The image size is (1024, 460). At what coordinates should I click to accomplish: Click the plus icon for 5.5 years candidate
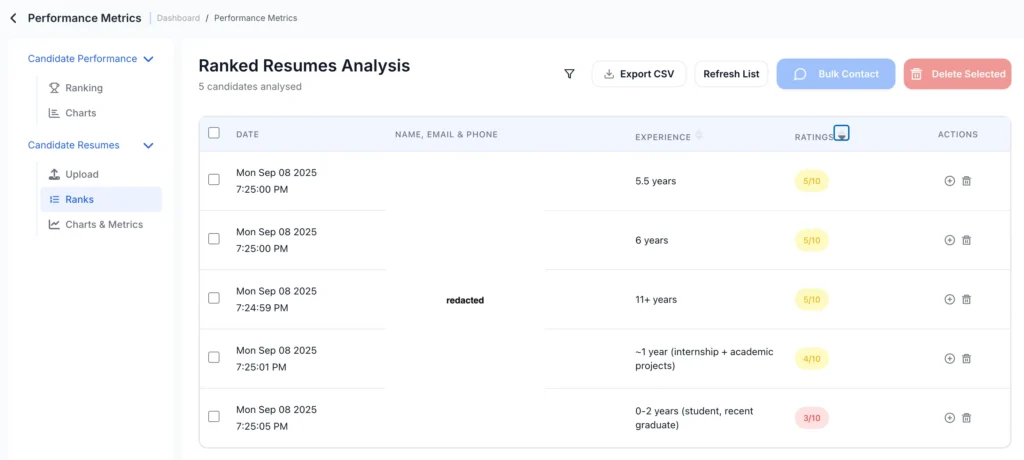tap(949, 181)
